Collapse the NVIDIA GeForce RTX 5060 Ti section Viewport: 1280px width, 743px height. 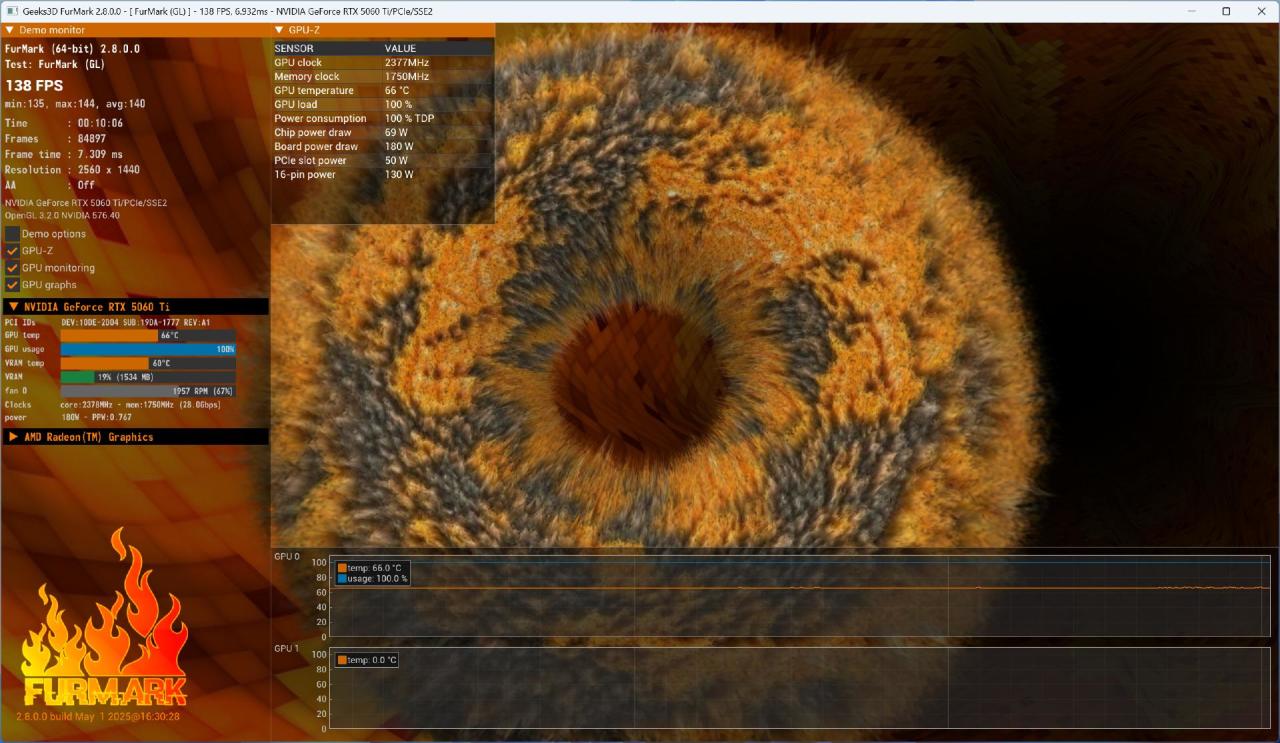coord(13,307)
